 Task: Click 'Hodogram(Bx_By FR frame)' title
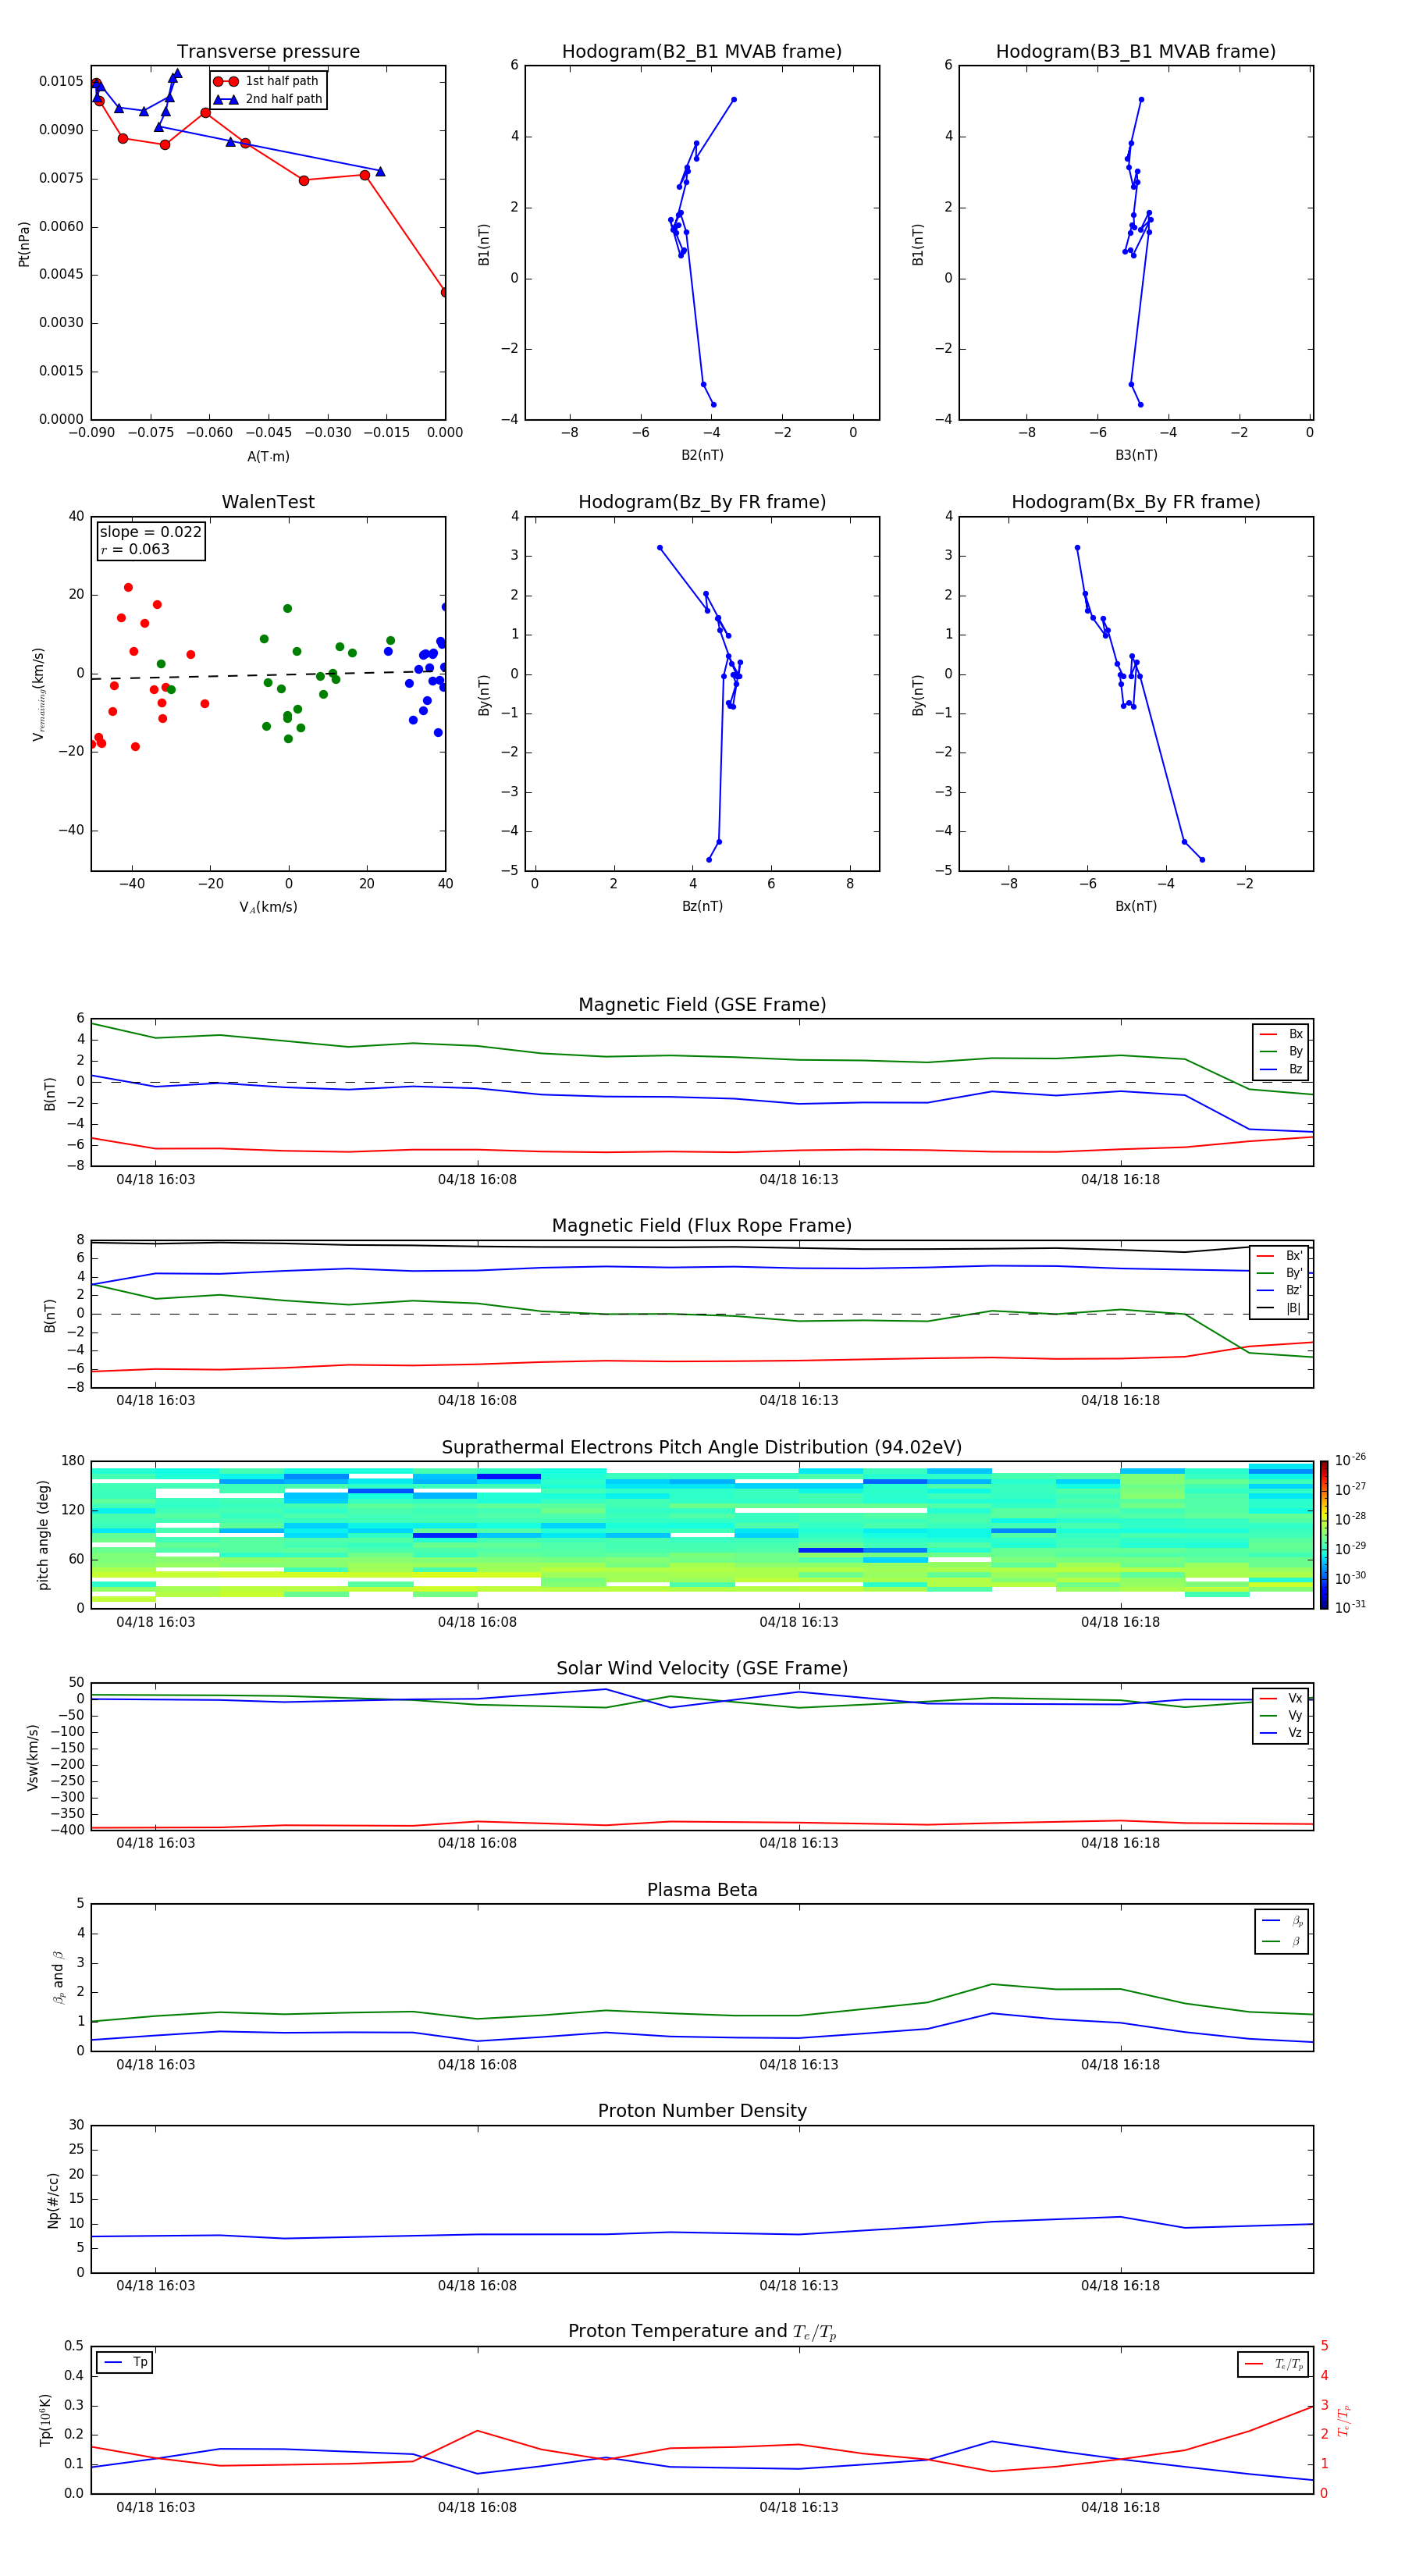(1136, 502)
